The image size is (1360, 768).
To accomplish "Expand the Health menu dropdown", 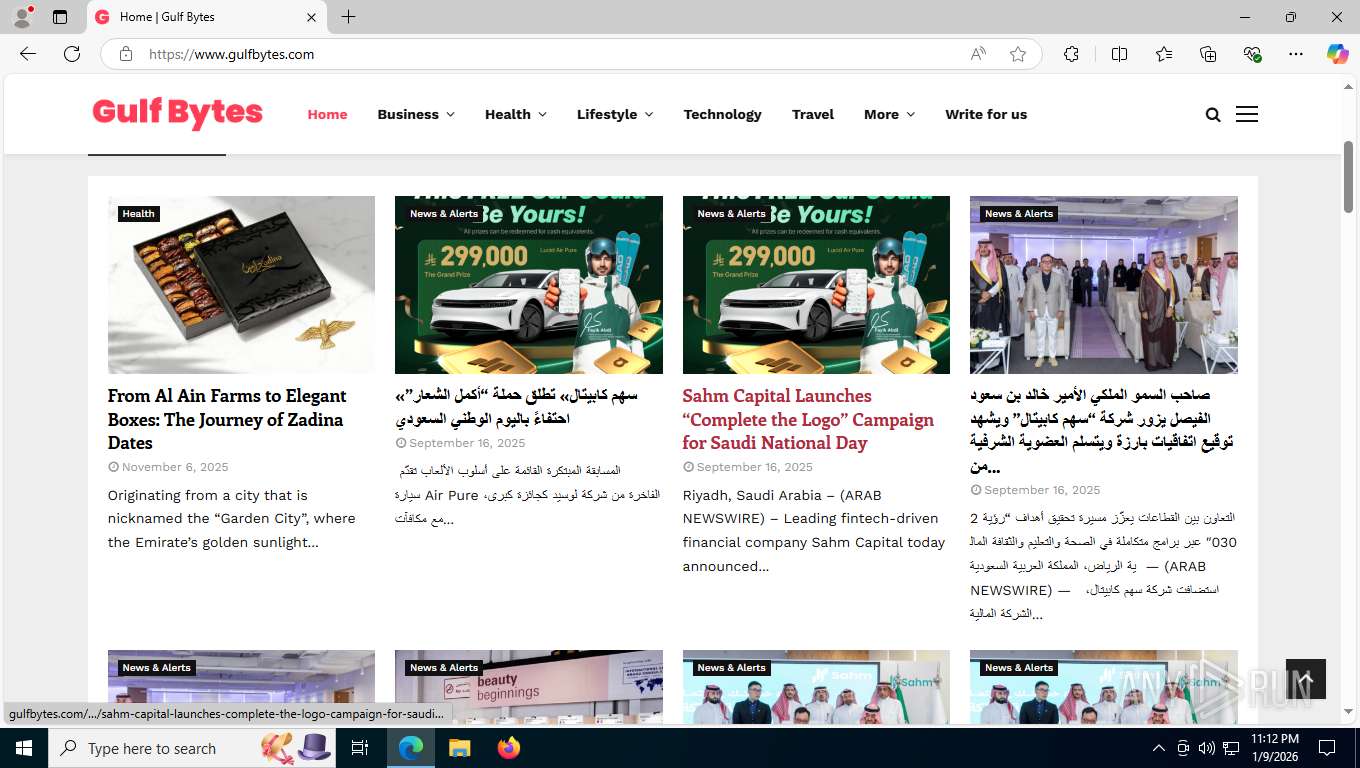I will 516,114.
